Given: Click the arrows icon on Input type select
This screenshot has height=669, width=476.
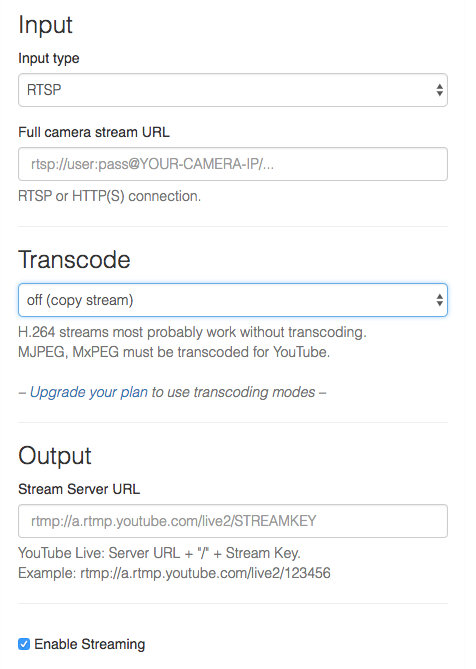Looking at the screenshot, I should [x=439, y=90].
